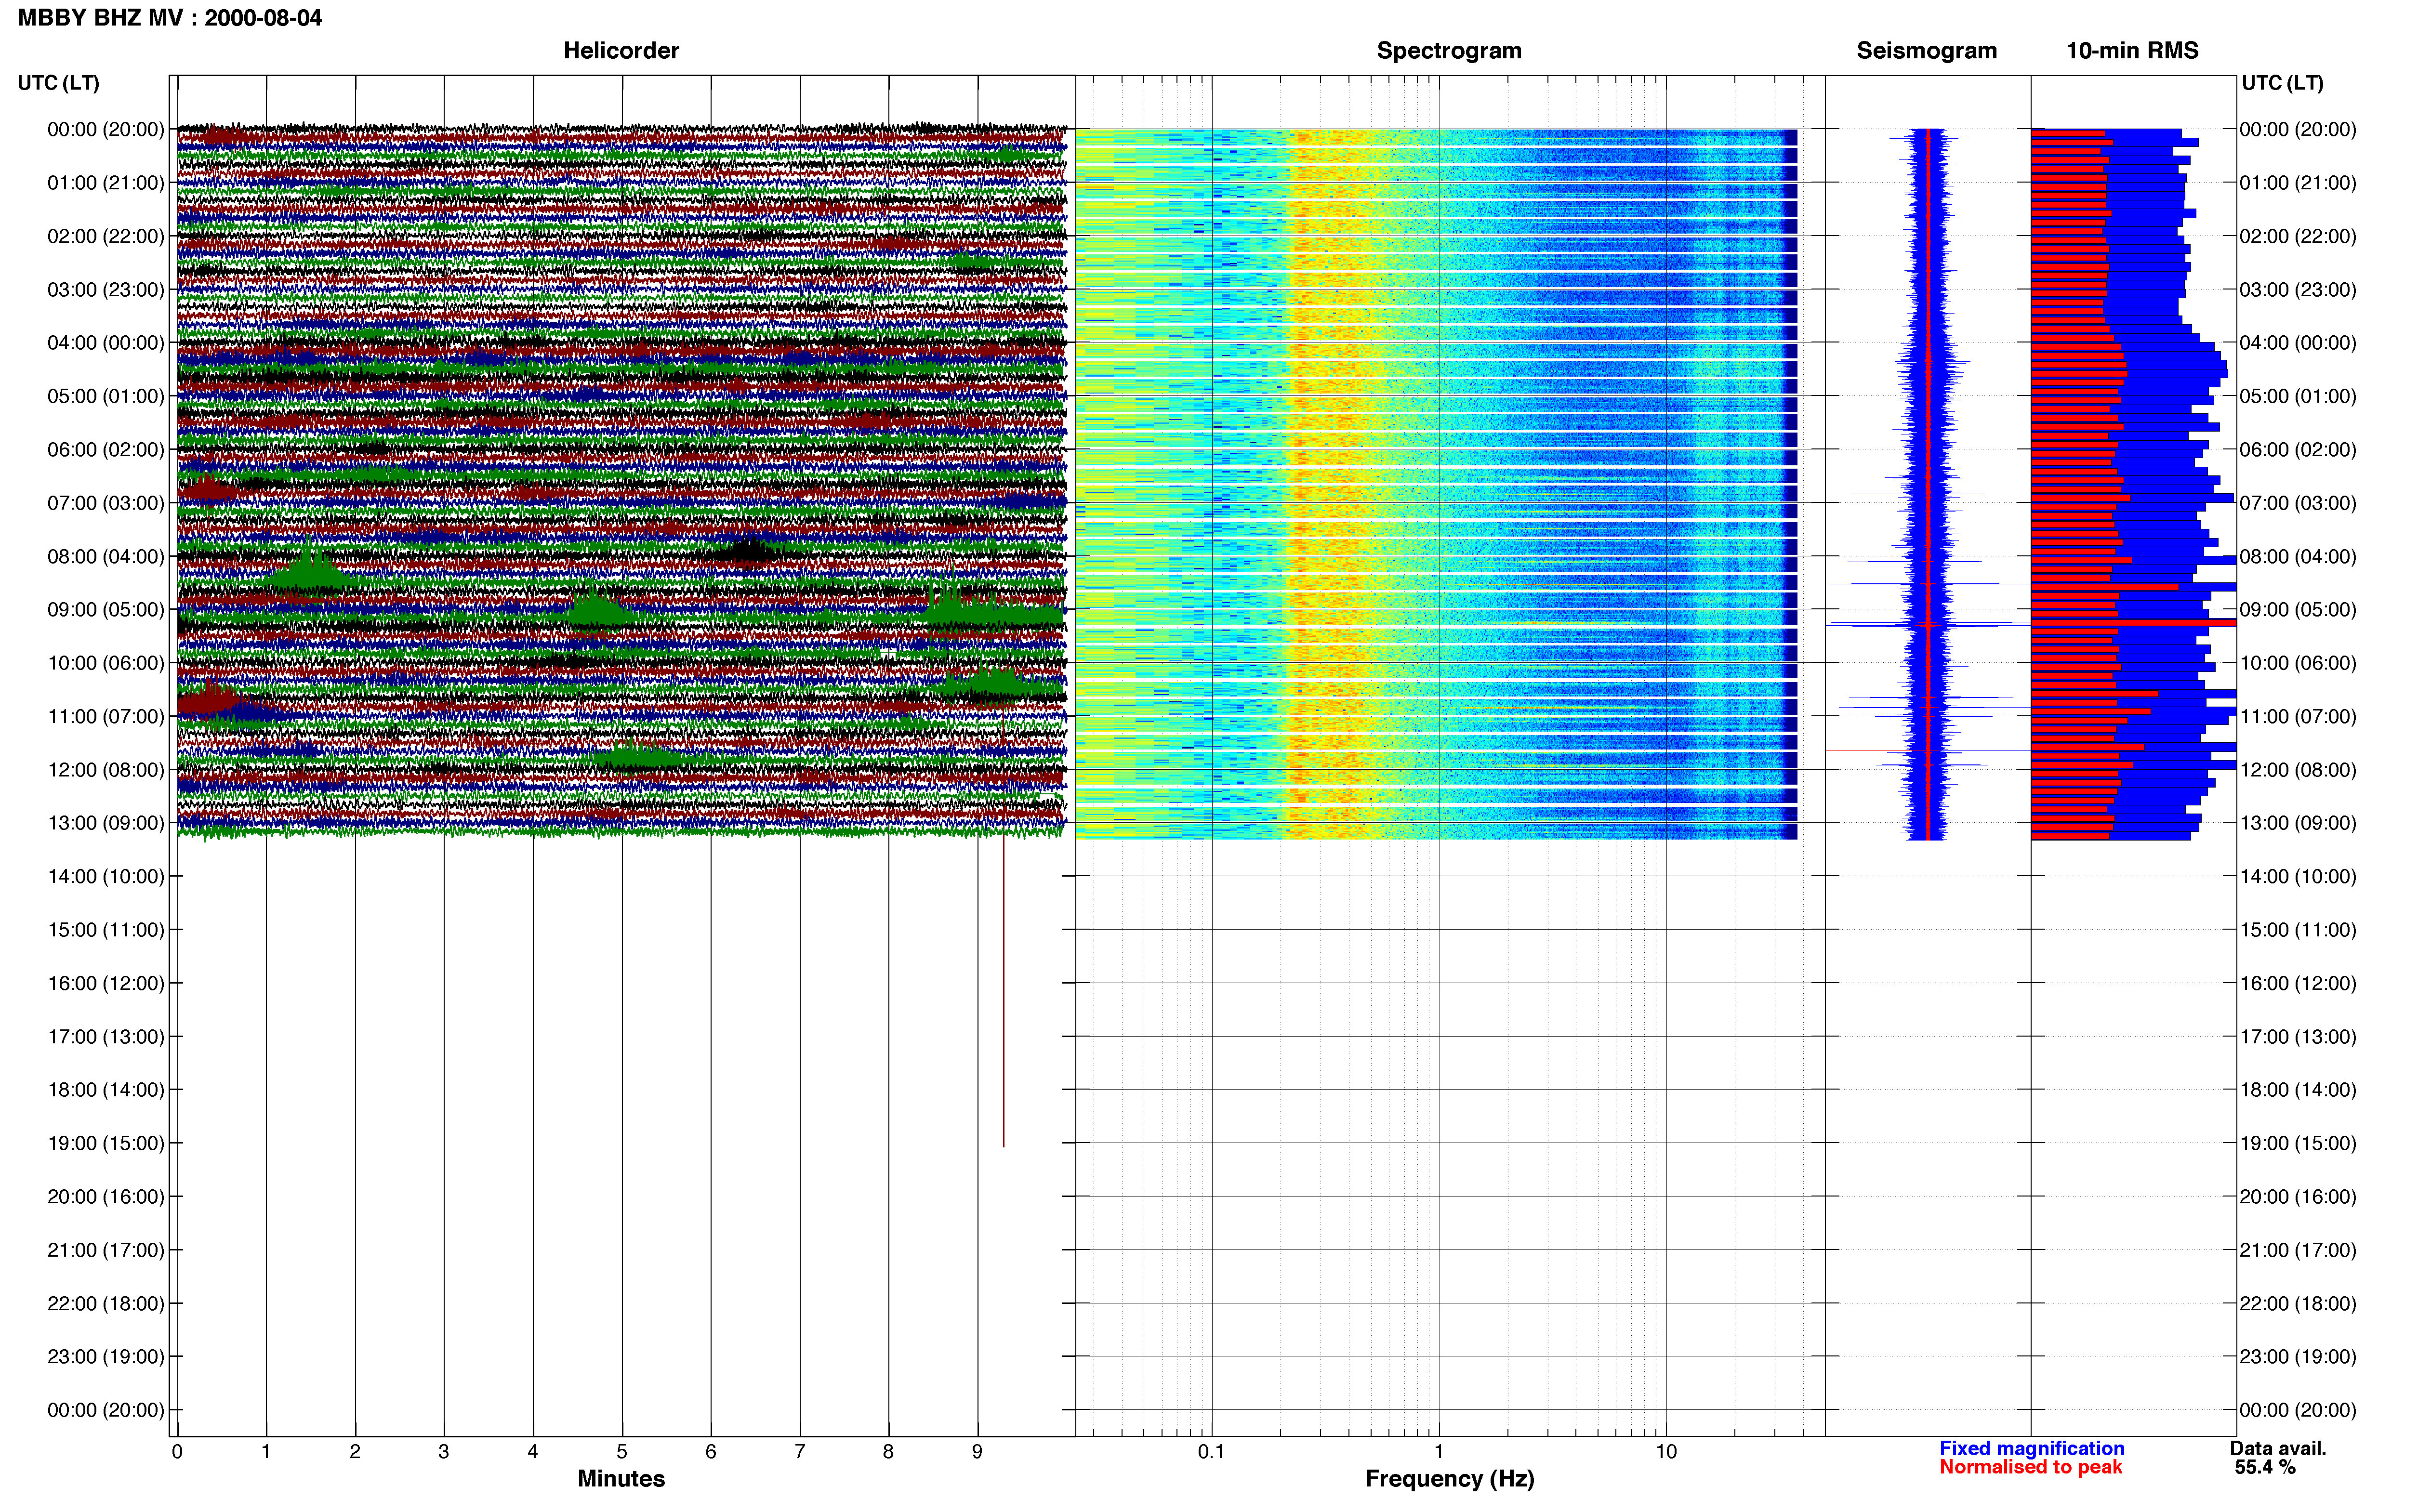This screenshot has height=1512, width=2418.
Task: Click left axis tick '03:00 (23:00)'
Action: (106, 290)
